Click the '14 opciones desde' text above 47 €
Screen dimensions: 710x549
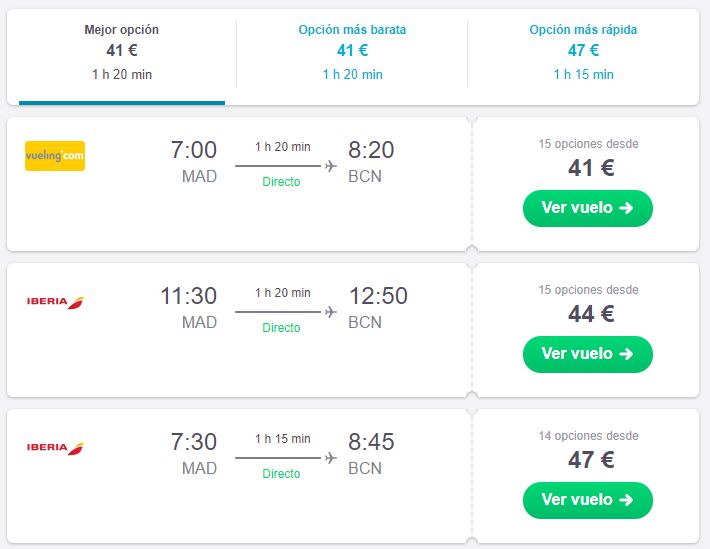coord(588,436)
